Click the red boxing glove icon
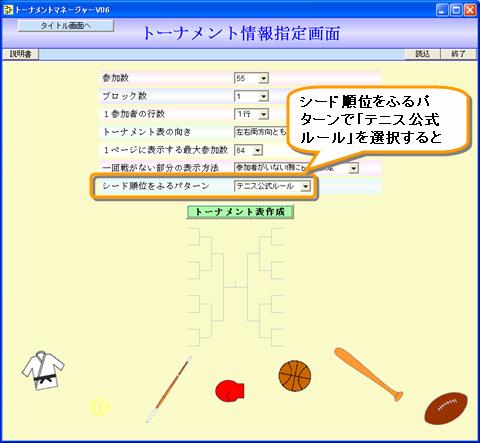Screen dimensions: 480x443 click(x=230, y=390)
